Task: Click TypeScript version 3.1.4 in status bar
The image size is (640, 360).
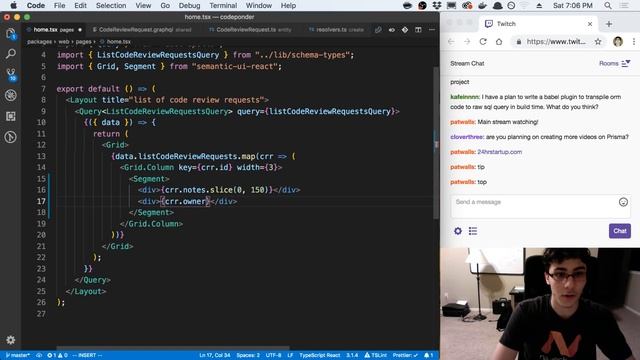Action: (352, 356)
